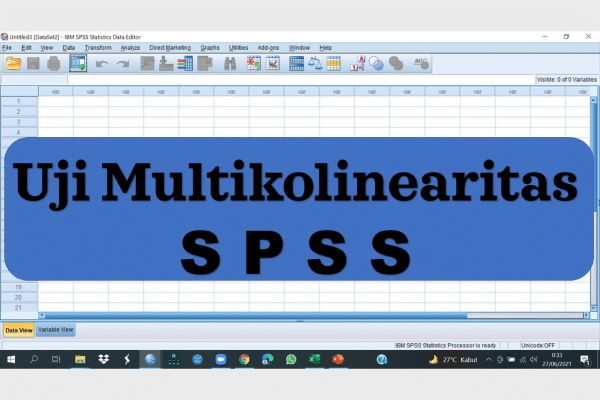Click the Undo arrow icon
The width and height of the screenshot is (600, 400).
coord(102,64)
